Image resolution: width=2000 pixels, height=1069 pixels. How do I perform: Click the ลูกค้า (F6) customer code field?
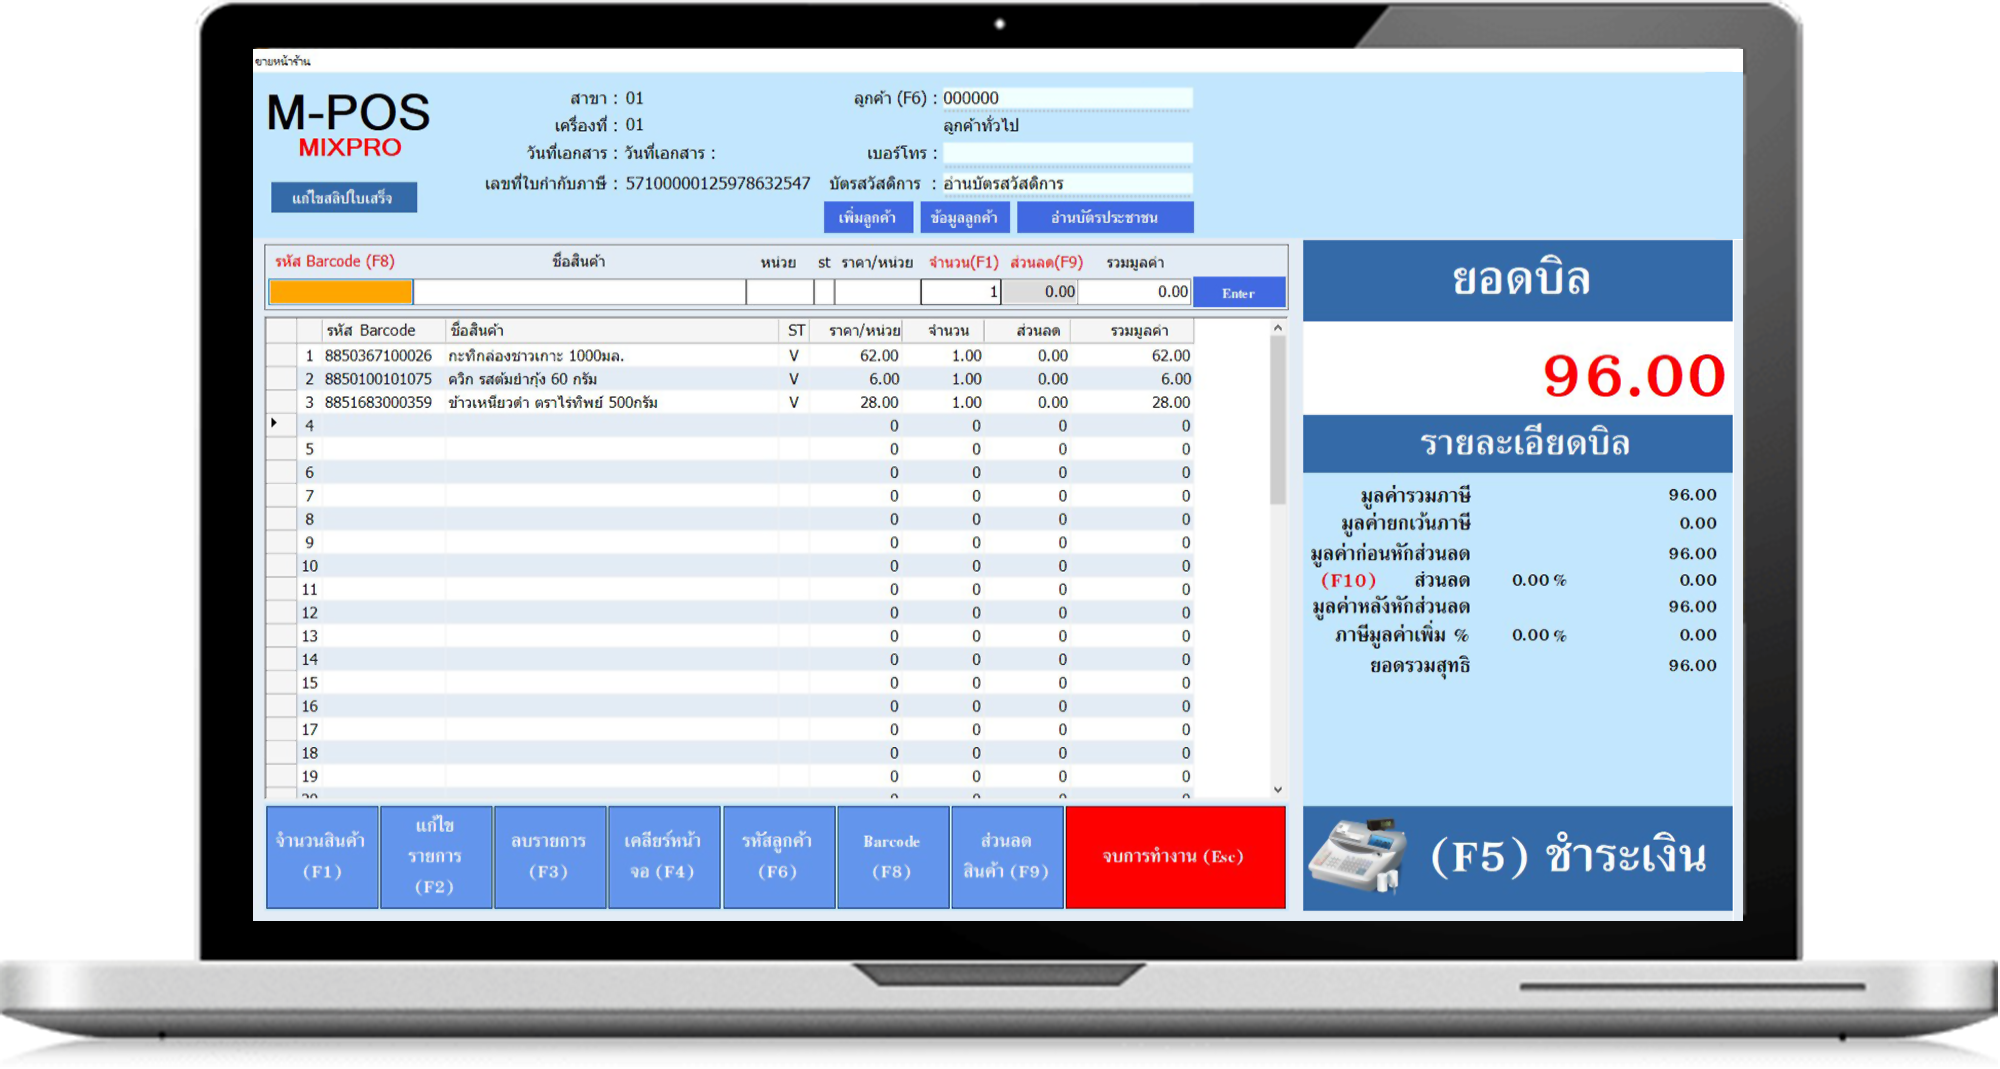click(1066, 98)
